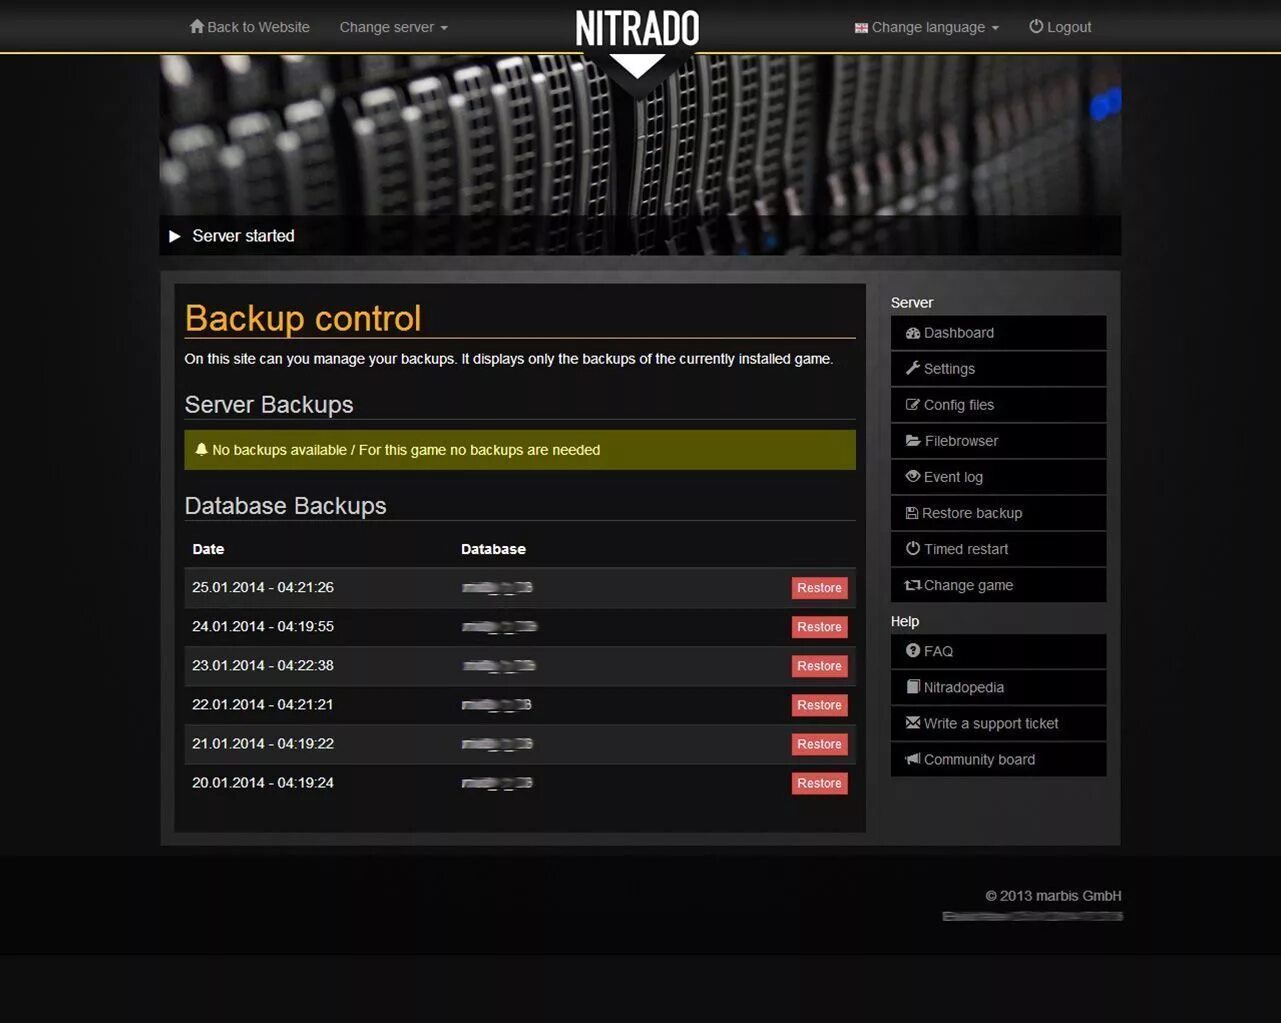Click the Restore backup floppy disk icon
Image resolution: width=1281 pixels, height=1023 pixels.
coord(911,513)
